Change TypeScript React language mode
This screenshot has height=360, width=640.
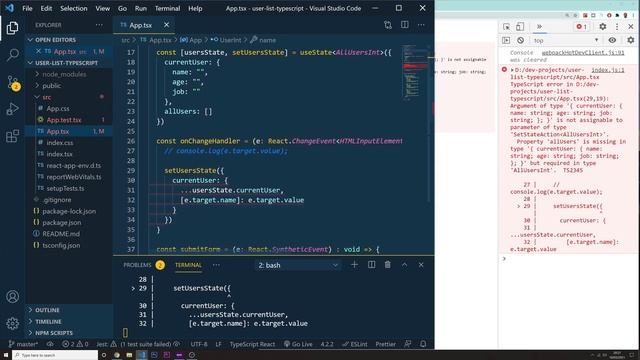[252, 344]
